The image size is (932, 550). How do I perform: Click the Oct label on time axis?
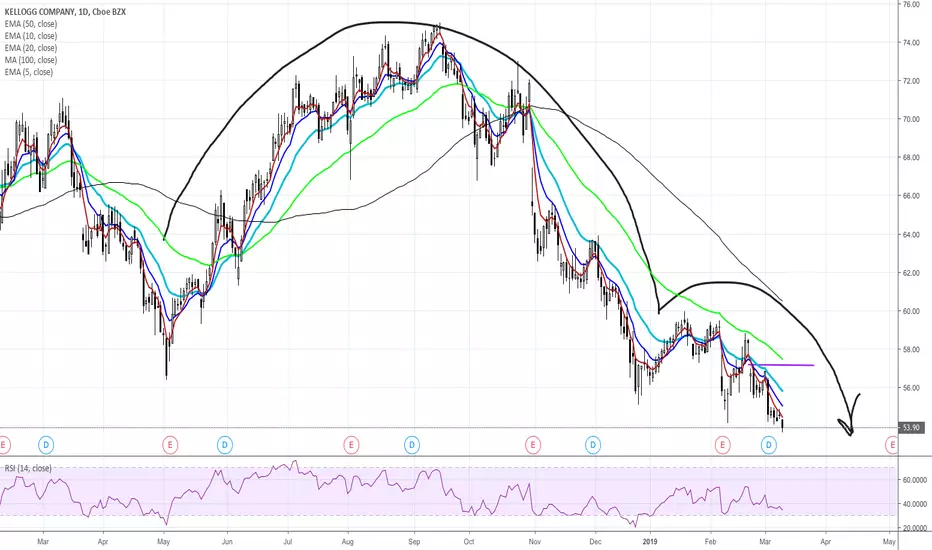(469, 542)
